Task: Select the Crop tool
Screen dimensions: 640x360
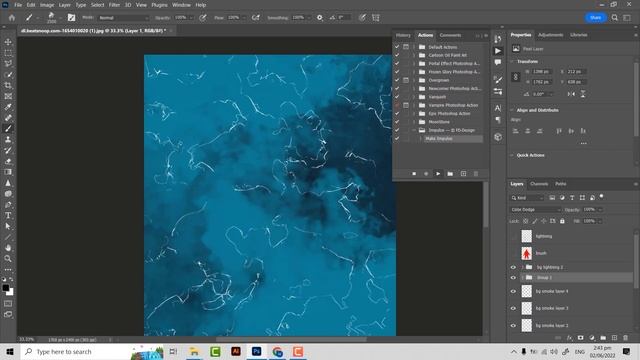Action: coord(8,85)
